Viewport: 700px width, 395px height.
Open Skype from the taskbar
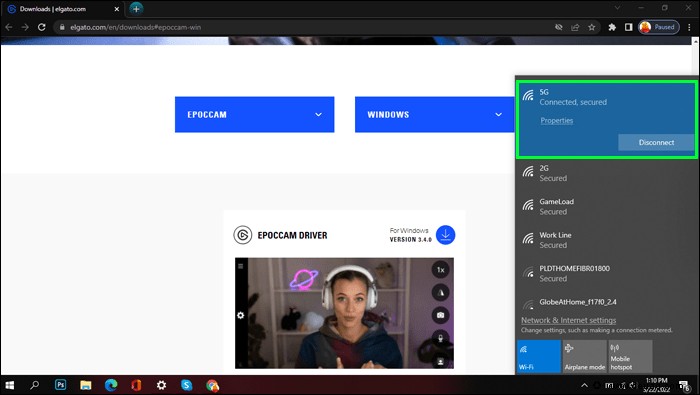click(187, 385)
